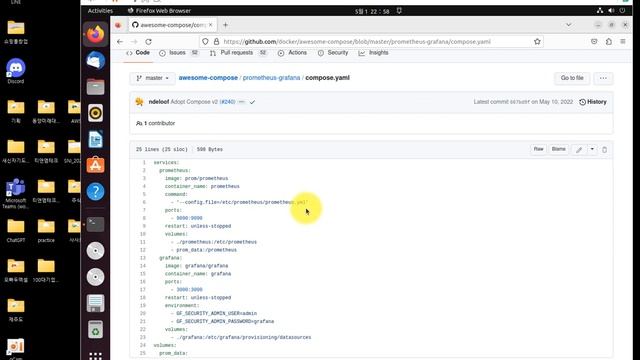Screen dimensions: 640x360
Task: Reload the GitHub page
Action: pyautogui.click(x=149, y=42)
